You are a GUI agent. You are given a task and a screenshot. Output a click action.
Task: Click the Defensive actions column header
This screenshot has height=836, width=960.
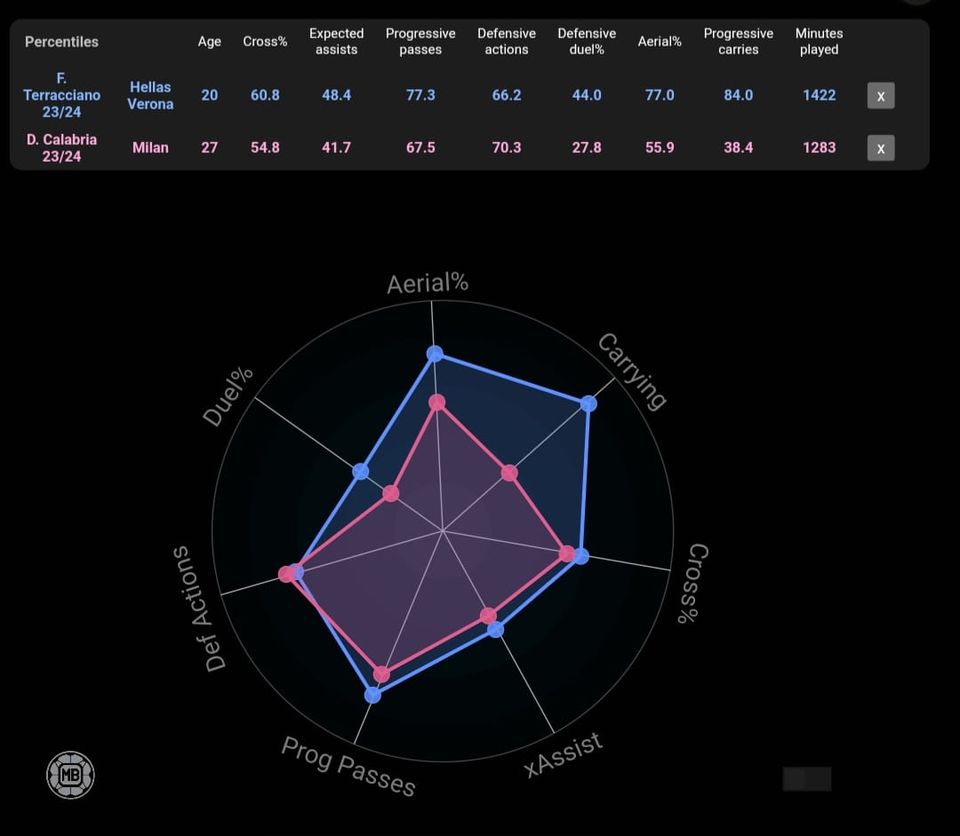tap(506, 42)
